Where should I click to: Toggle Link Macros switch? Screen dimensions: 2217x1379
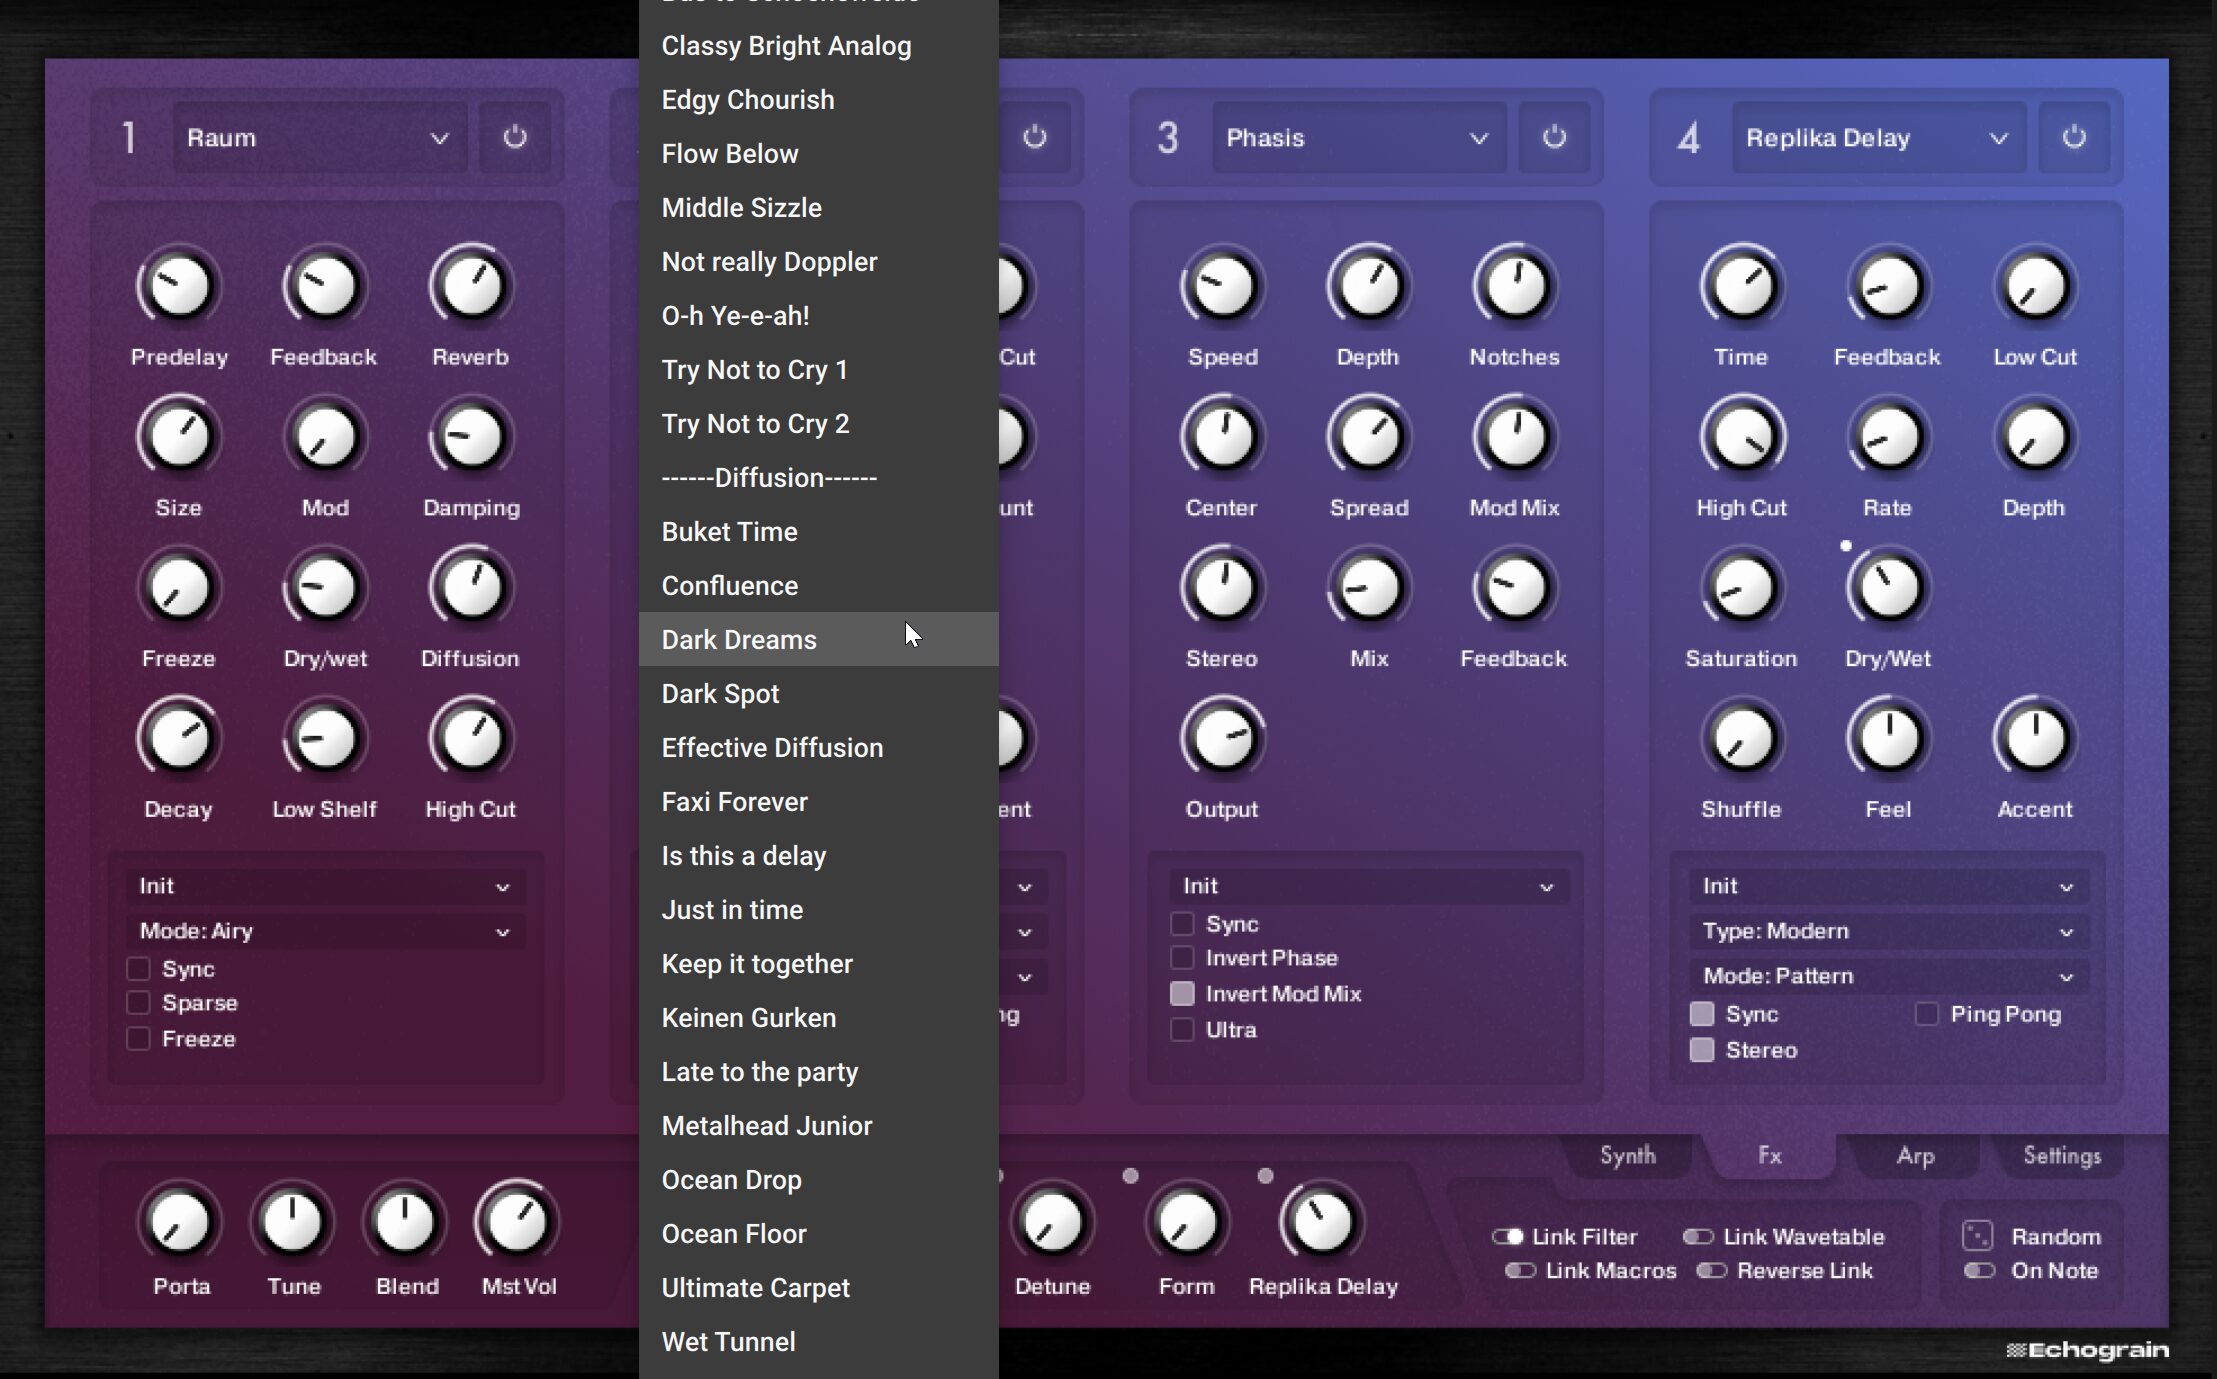pos(1520,1271)
